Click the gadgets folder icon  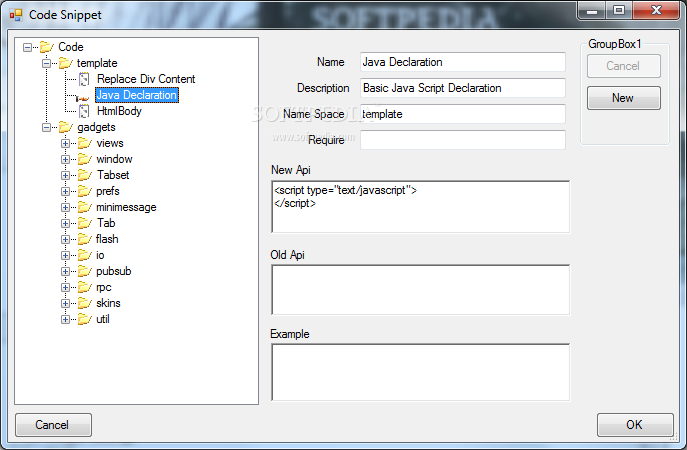tap(65, 128)
